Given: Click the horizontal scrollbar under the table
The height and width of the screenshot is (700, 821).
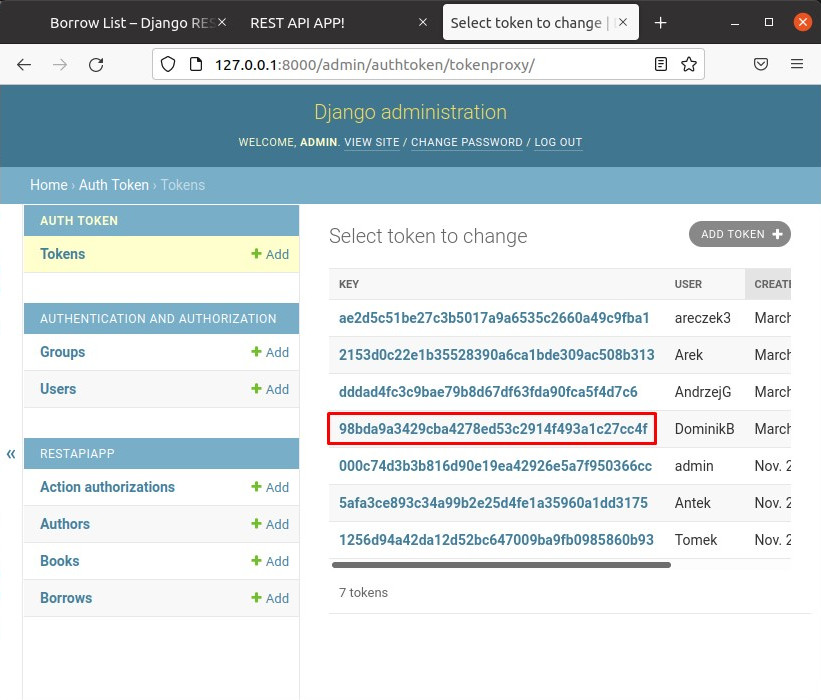Looking at the screenshot, I should [500, 565].
